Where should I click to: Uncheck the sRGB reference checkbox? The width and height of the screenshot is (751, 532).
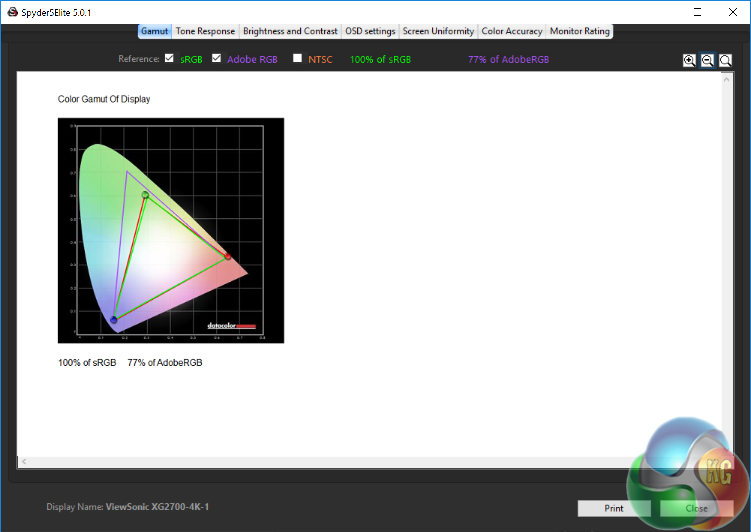[x=169, y=58]
